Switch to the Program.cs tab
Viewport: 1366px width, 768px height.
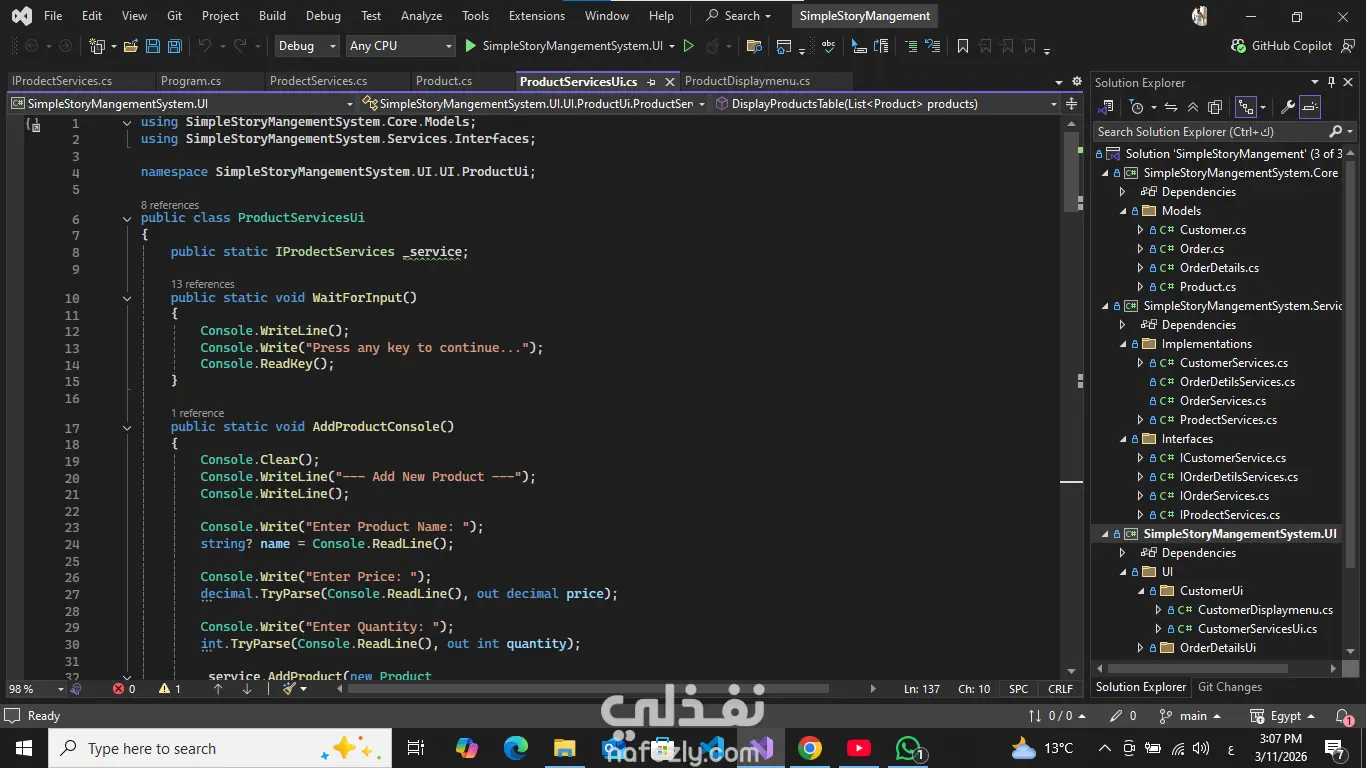tap(191, 81)
